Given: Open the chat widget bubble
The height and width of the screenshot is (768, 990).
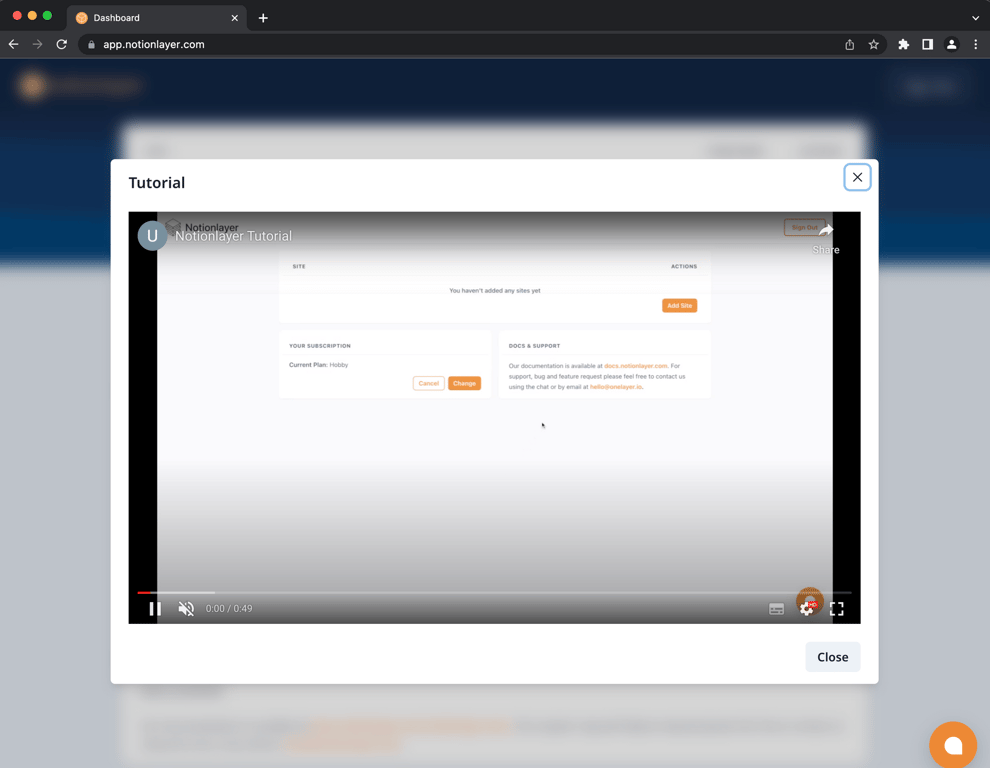Looking at the screenshot, I should tap(953, 745).
